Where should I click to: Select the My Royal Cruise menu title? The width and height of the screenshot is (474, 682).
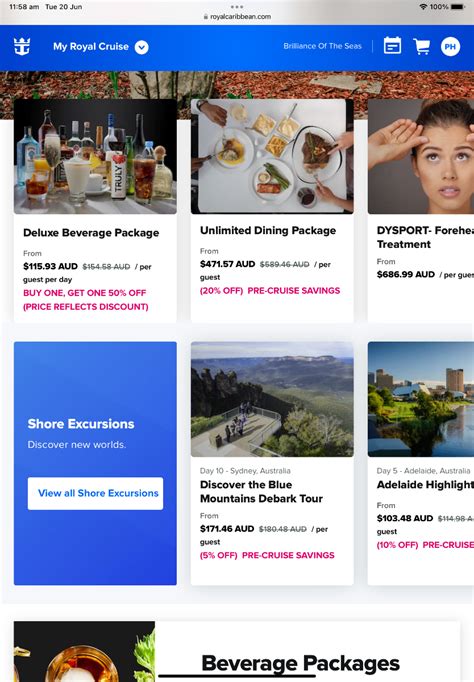(x=91, y=47)
